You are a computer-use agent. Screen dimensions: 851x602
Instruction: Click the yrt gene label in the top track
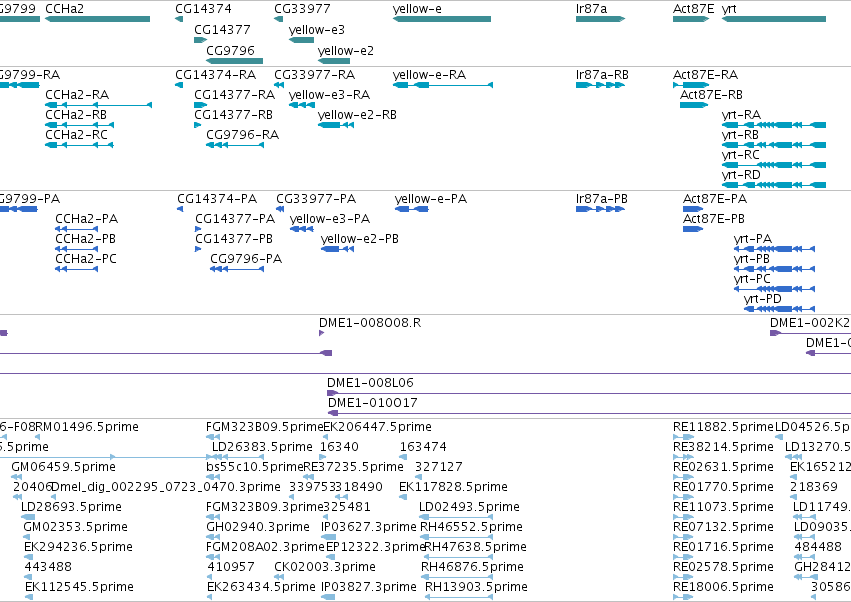729,9
